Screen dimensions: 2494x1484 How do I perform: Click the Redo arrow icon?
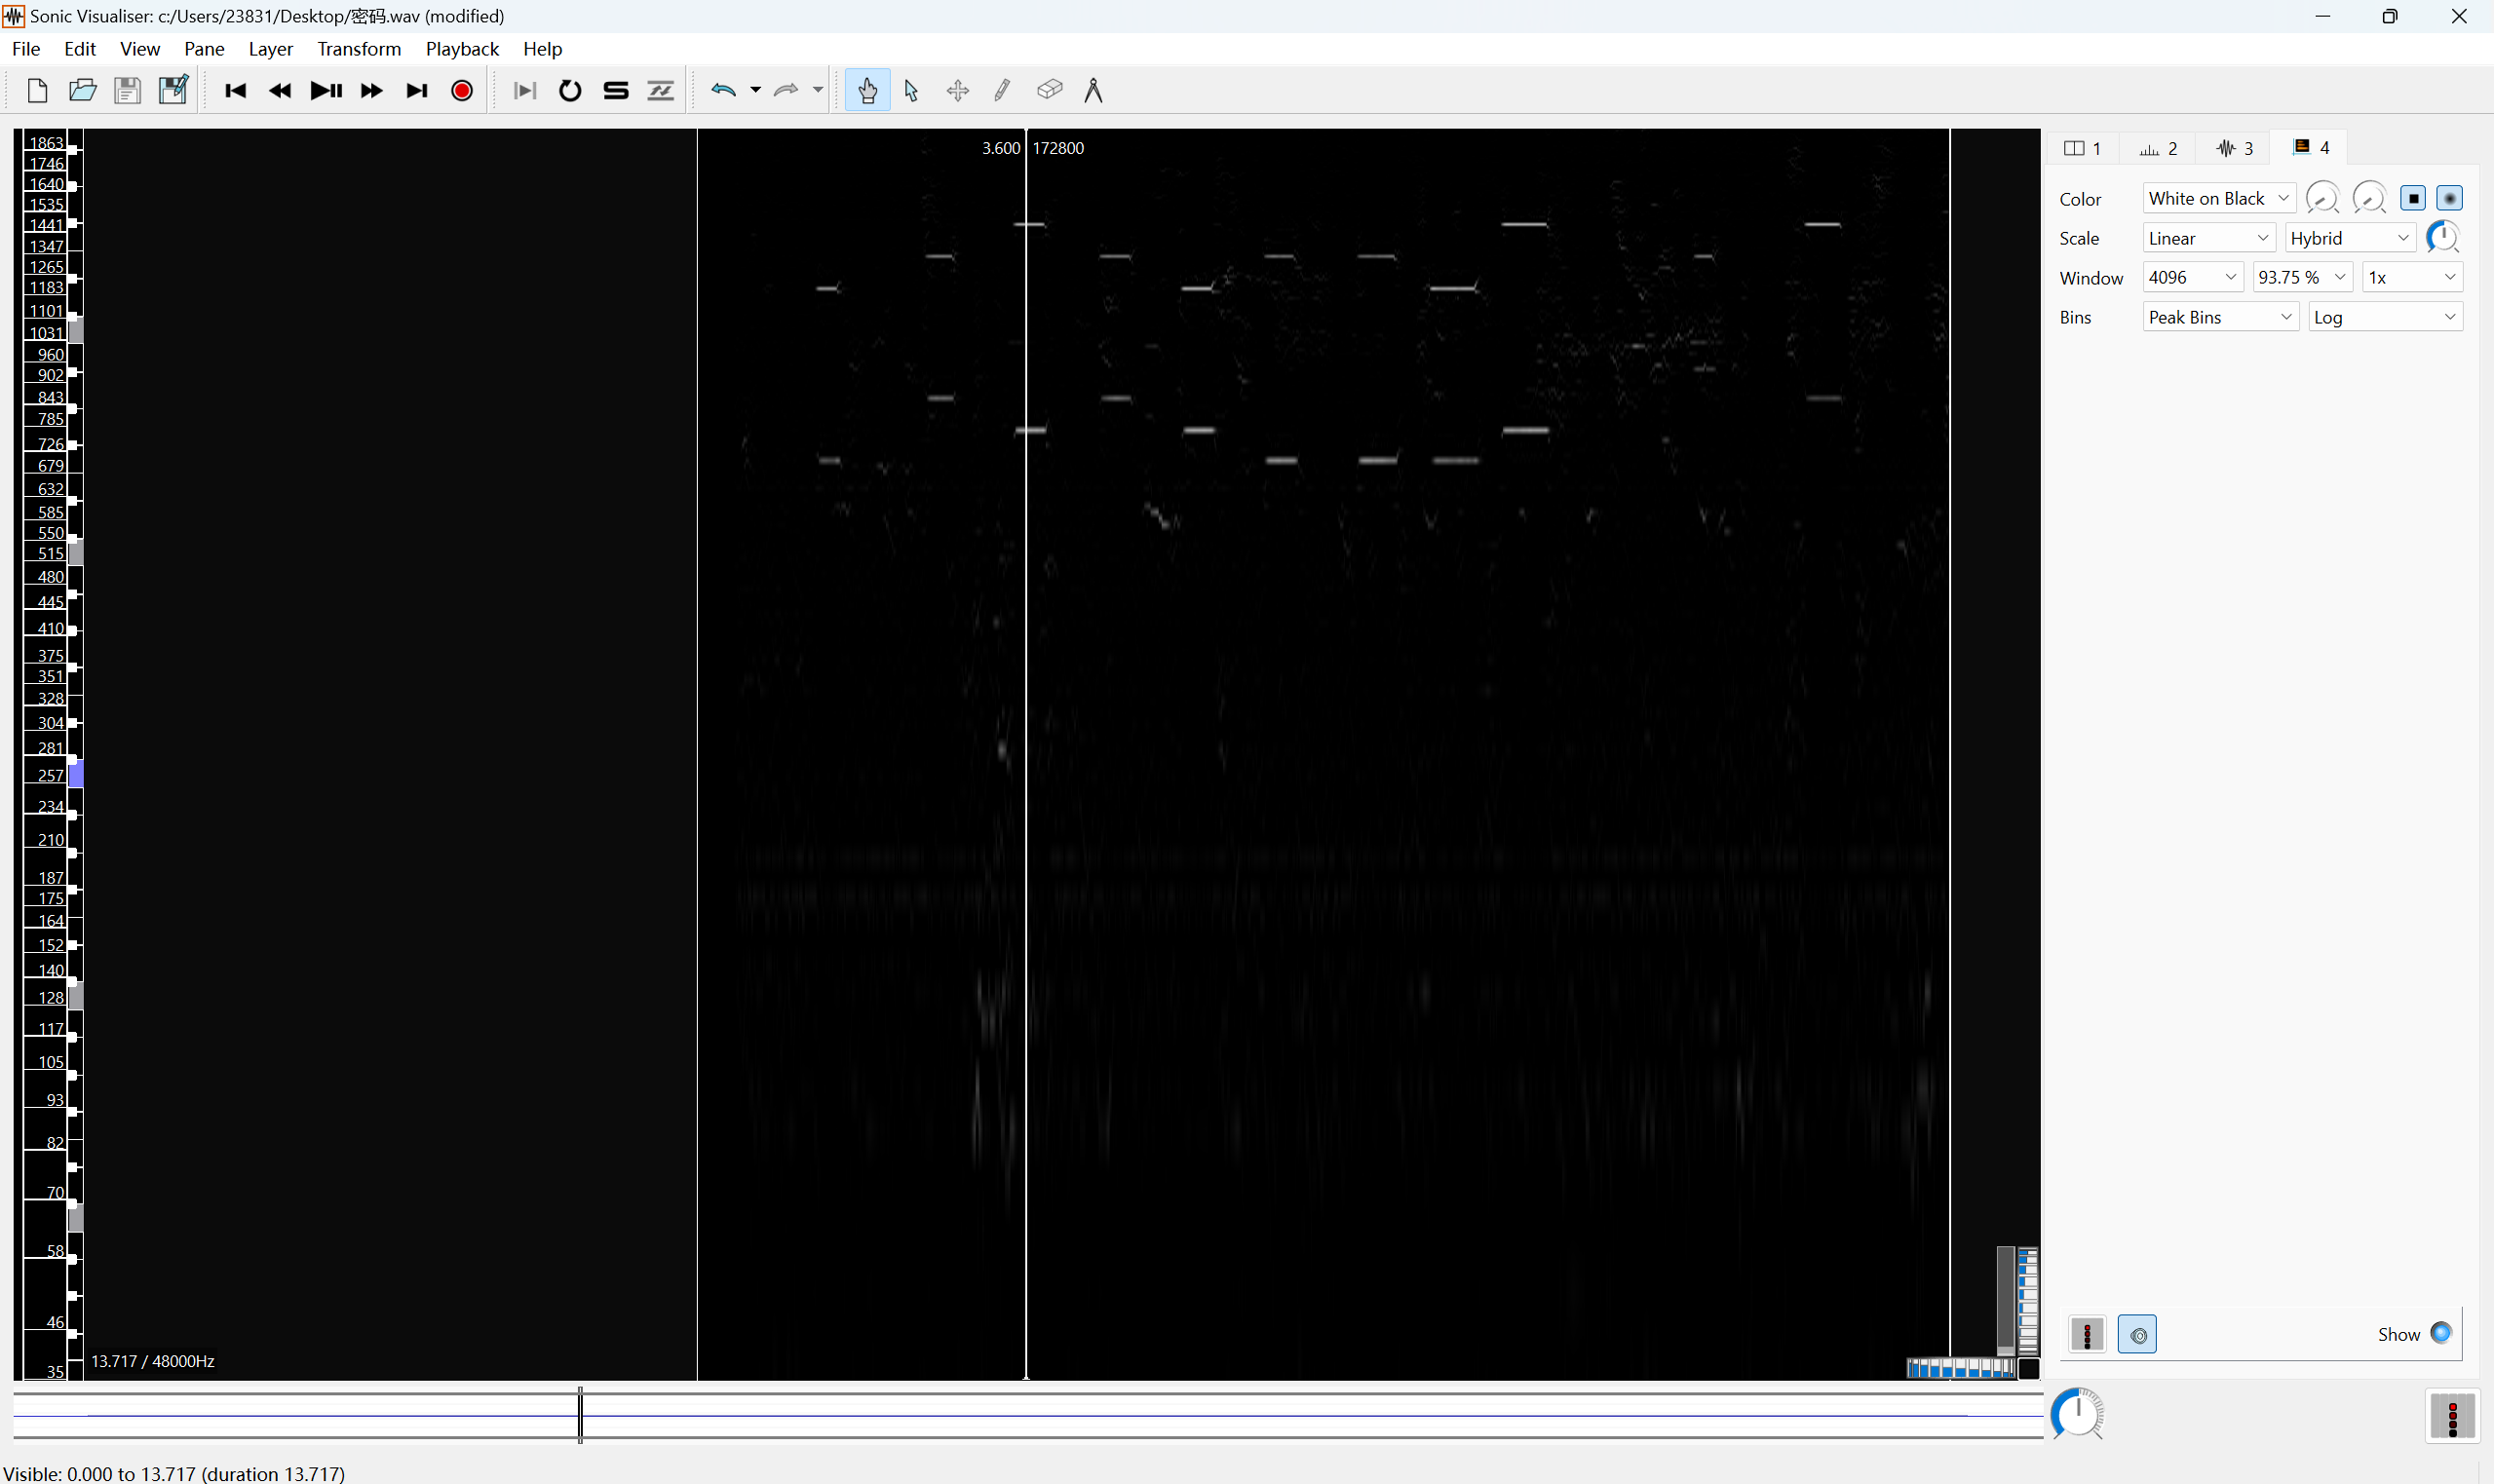tap(786, 91)
